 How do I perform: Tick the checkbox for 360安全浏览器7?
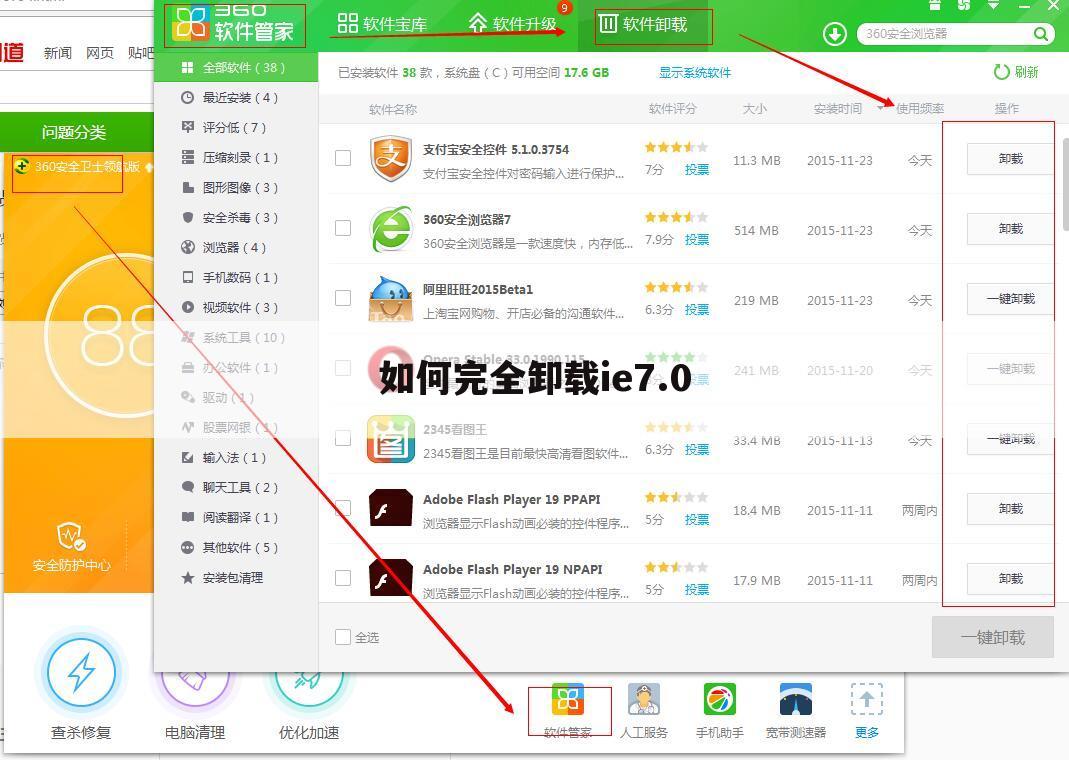[343, 228]
